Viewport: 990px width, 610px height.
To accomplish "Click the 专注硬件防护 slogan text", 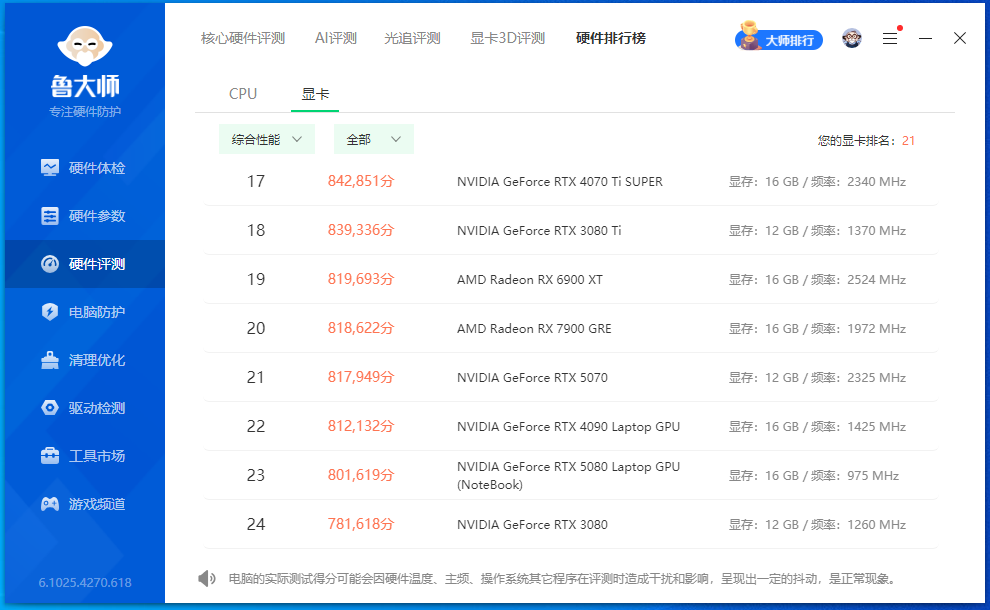I will coord(85,112).
